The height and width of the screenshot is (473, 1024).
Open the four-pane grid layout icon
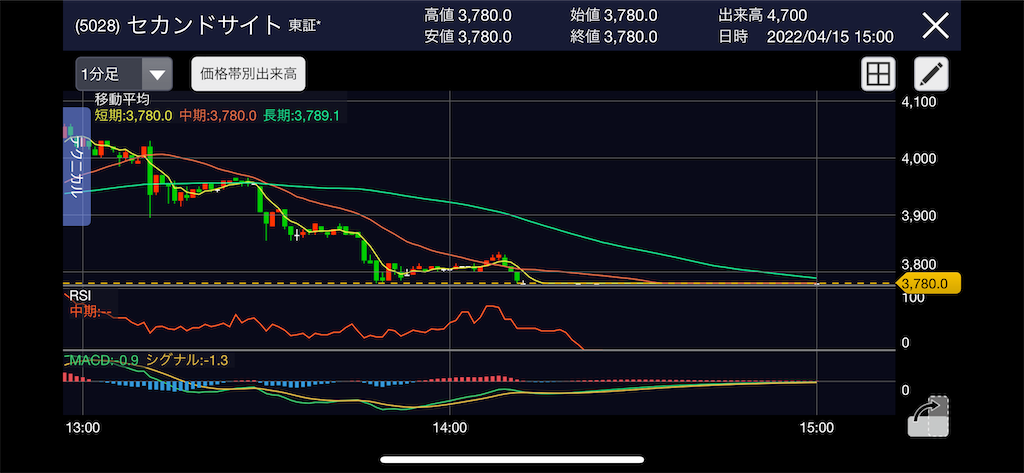coord(878,74)
